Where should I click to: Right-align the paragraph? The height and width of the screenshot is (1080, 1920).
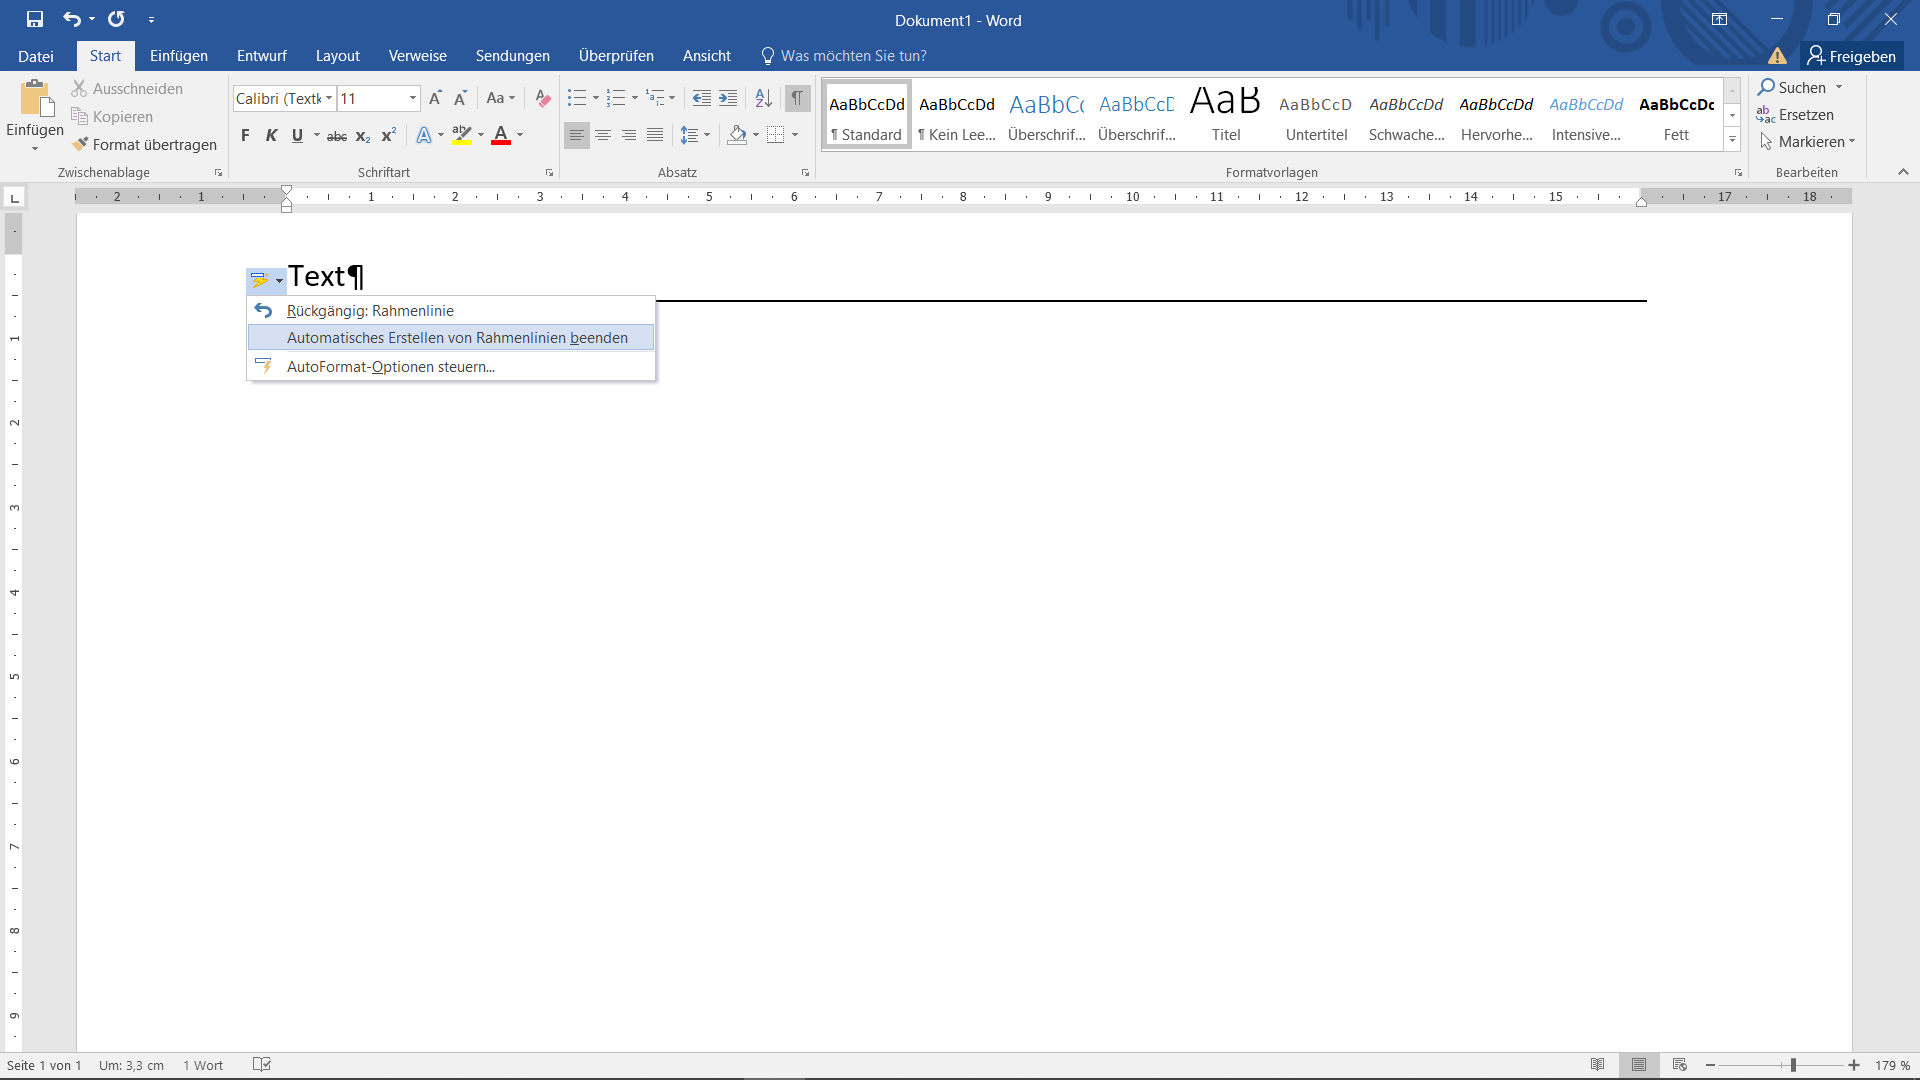pyautogui.click(x=629, y=135)
